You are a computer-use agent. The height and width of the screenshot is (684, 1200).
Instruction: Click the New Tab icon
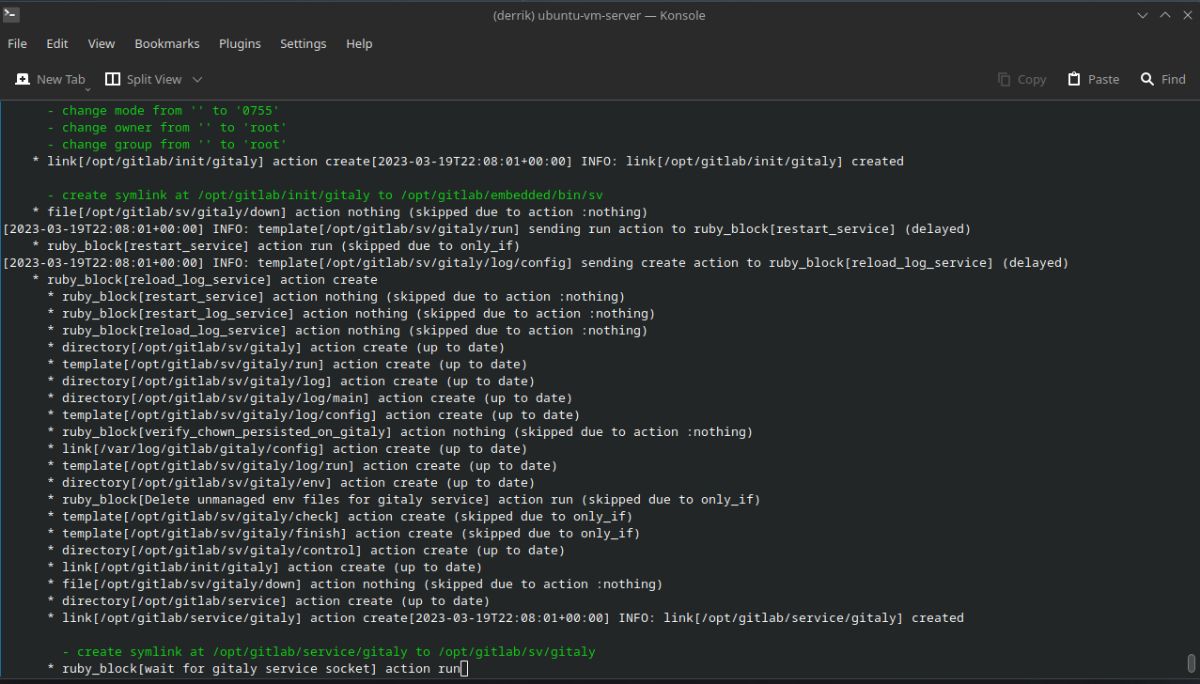[22, 79]
